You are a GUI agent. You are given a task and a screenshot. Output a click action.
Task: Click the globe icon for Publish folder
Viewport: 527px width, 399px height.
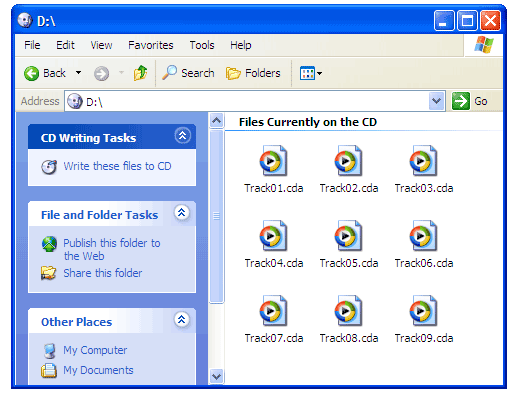(x=49, y=244)
